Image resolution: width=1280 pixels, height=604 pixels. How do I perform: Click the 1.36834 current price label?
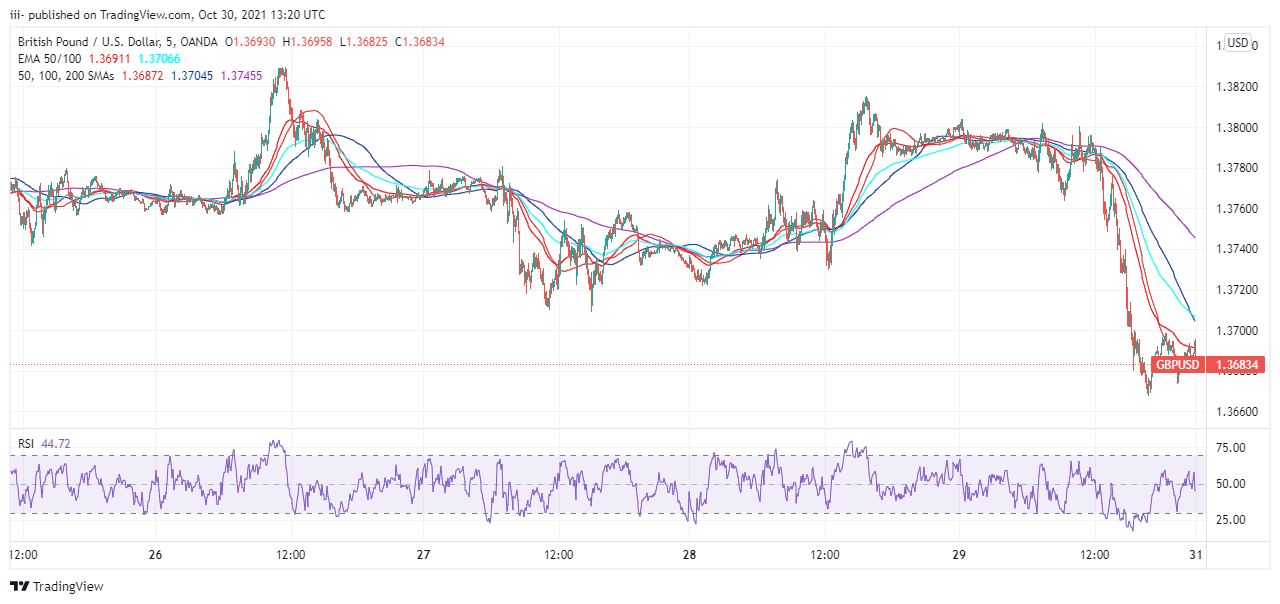click(1238, 365)
